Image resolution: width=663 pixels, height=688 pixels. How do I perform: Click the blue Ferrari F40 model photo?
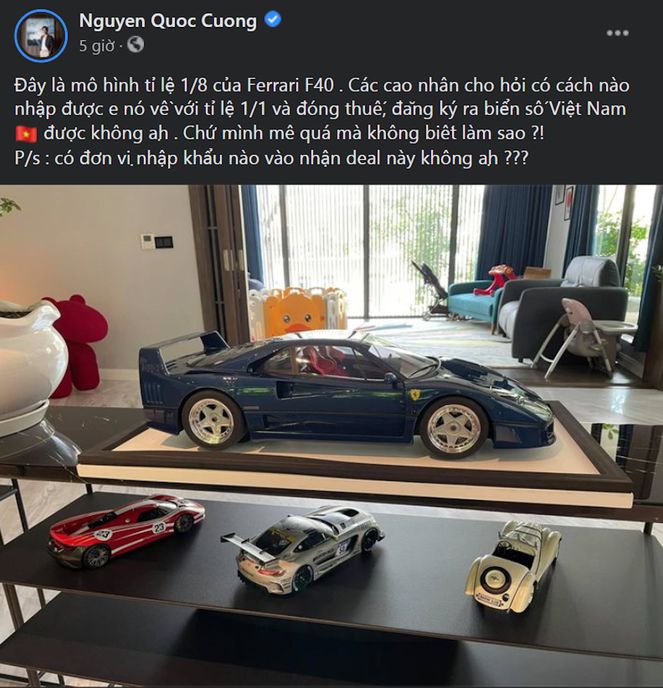coord(347,392)
